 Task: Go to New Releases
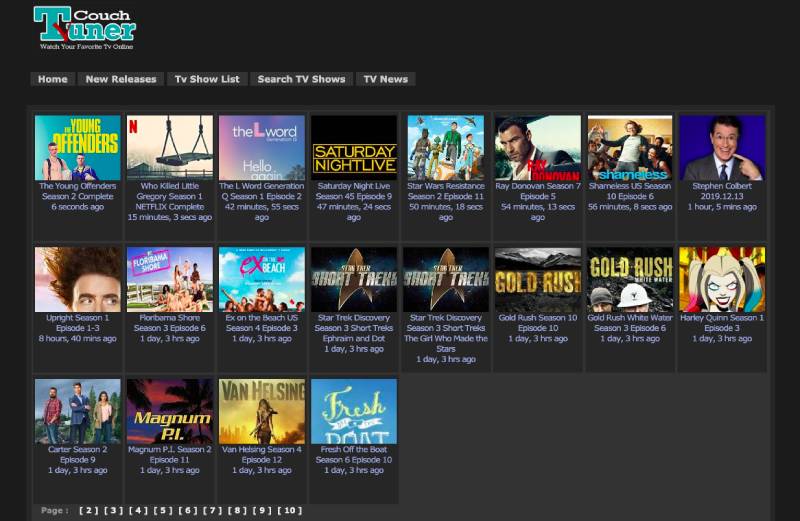click(x=121, y=79)
